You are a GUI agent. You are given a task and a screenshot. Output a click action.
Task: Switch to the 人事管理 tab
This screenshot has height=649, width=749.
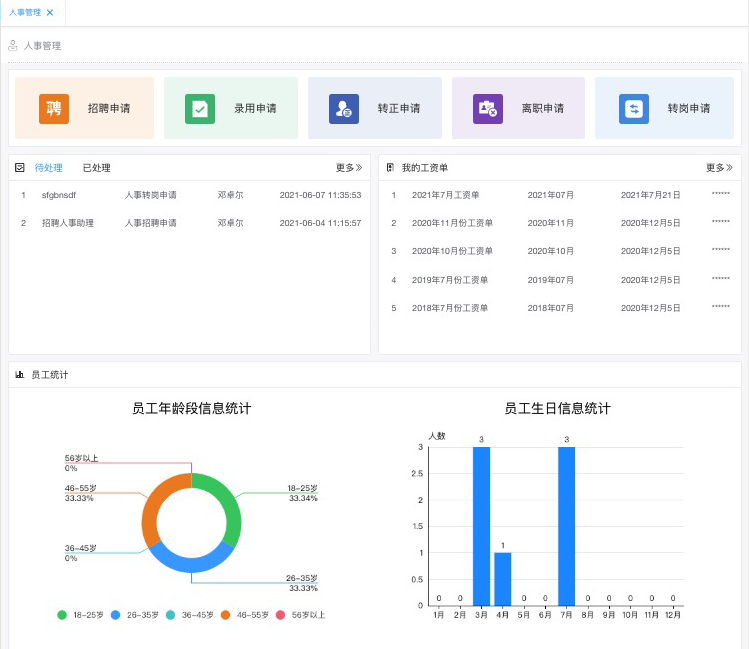(x=25, y=12)
